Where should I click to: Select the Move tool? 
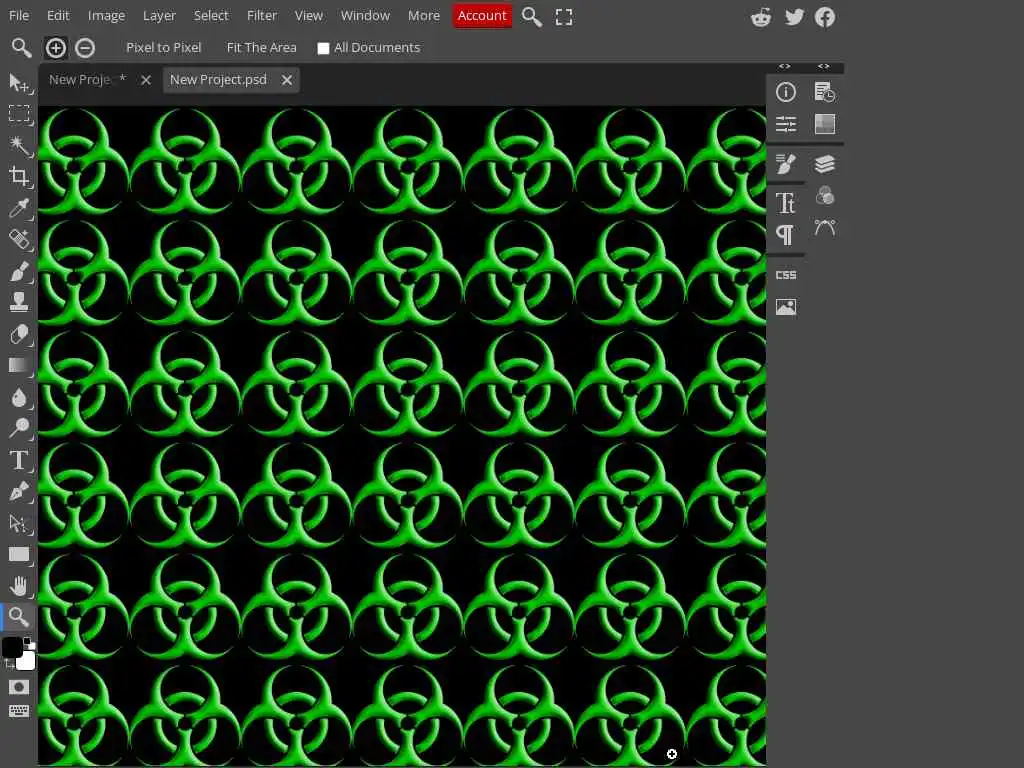tap(18, 83)
